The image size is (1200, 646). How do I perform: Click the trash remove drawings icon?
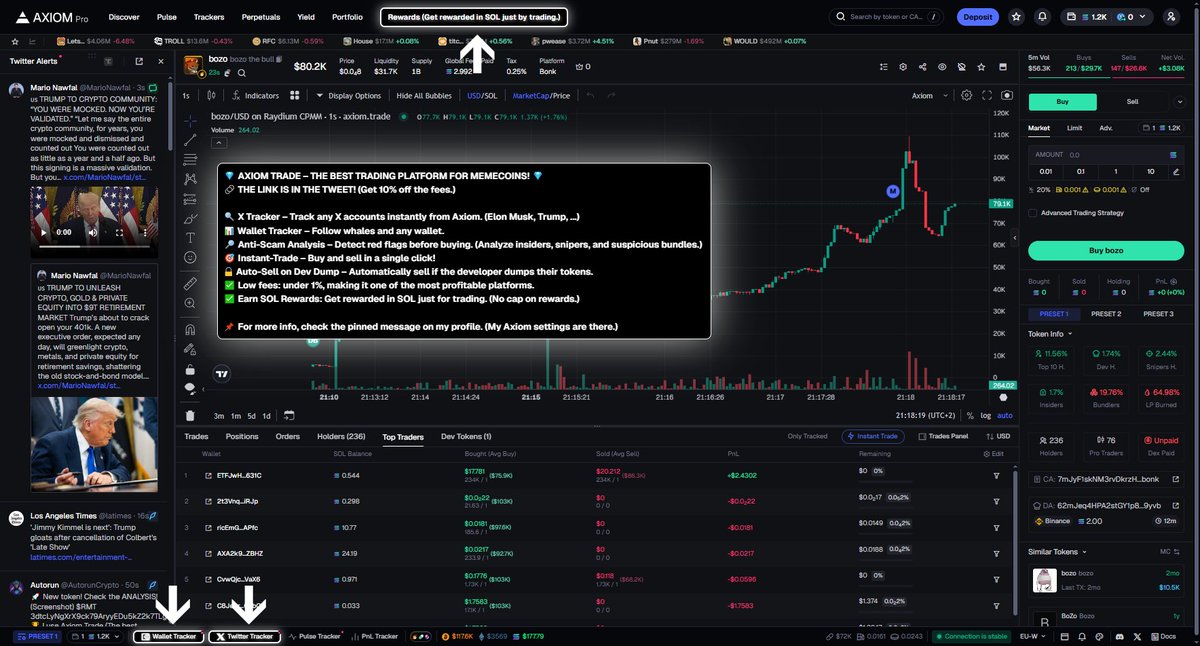pyautogui.click(x=190, y=415)
